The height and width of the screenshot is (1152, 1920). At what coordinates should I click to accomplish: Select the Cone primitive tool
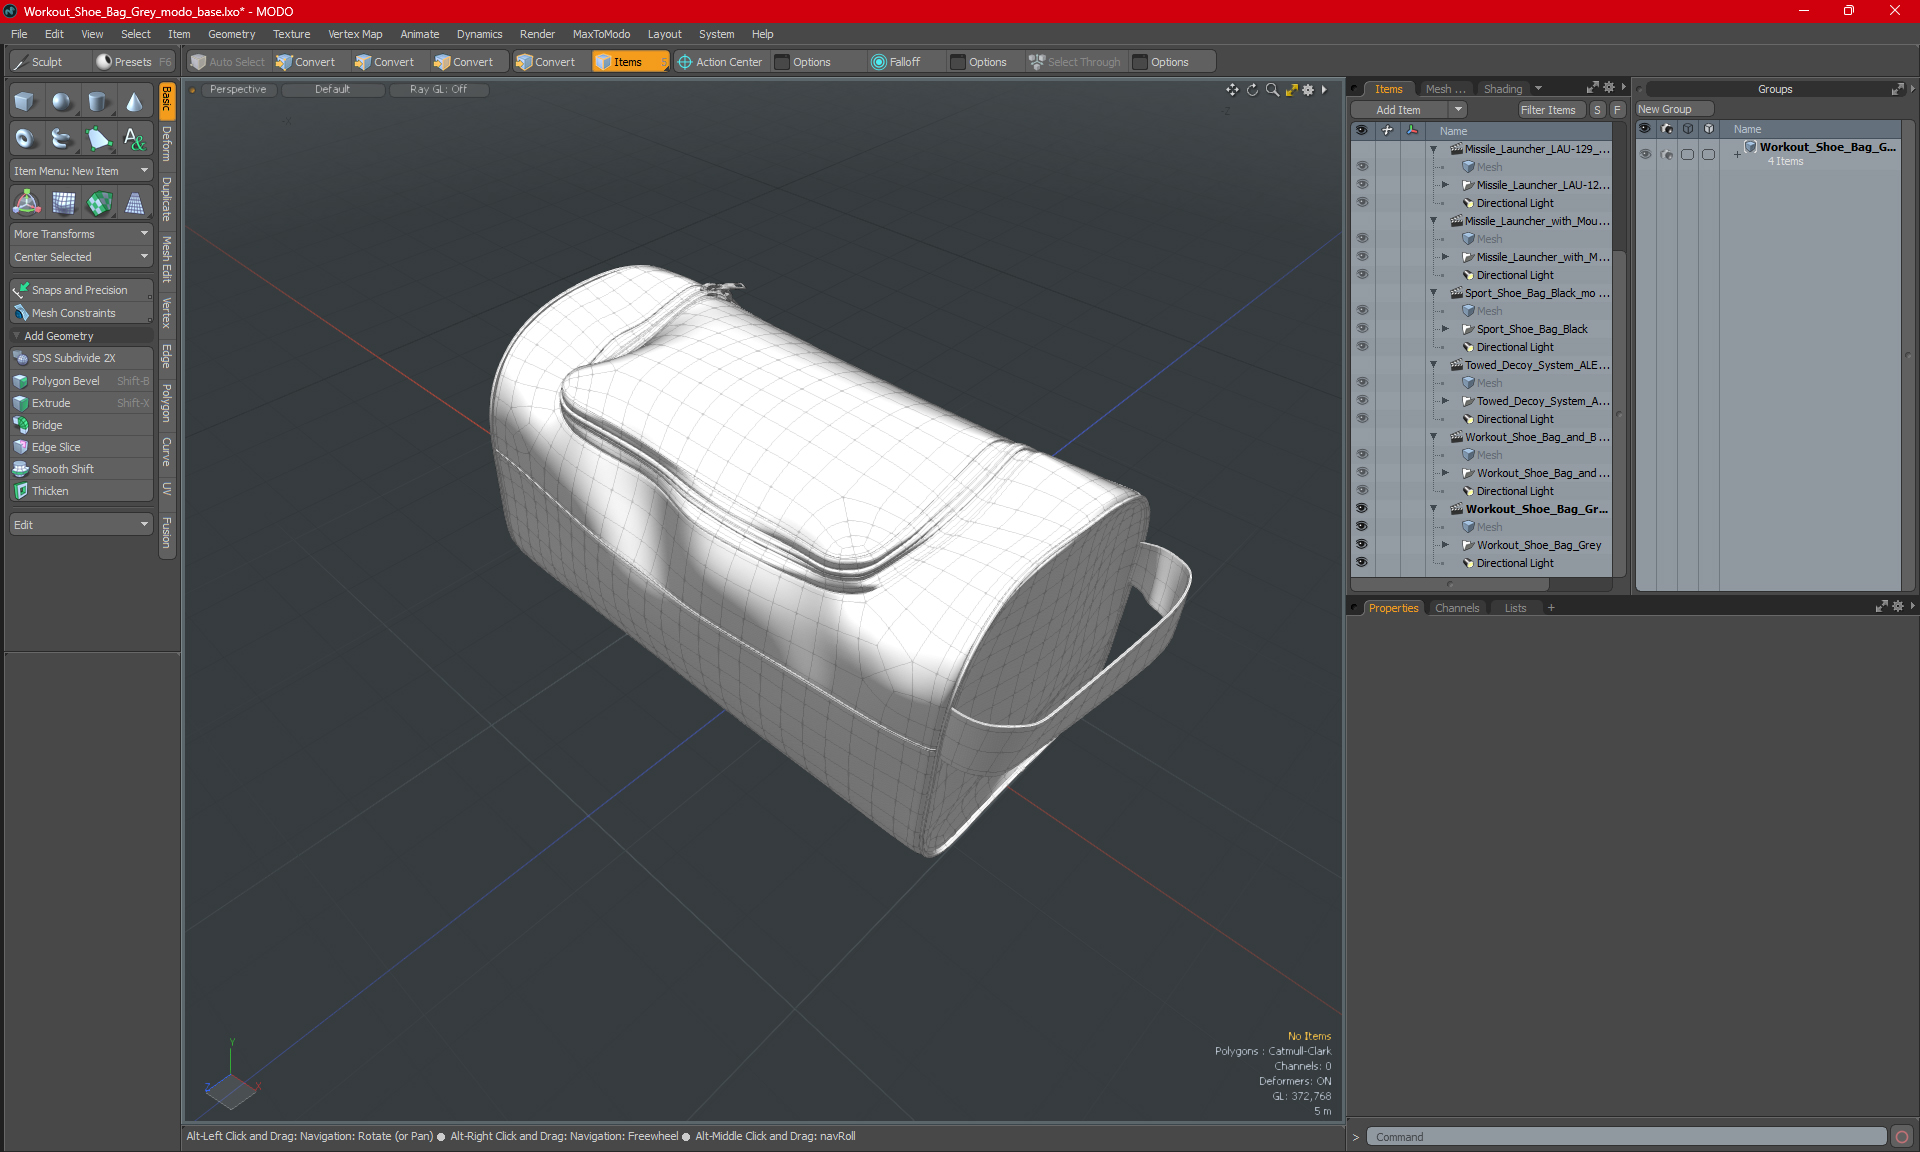click(134, 101)
